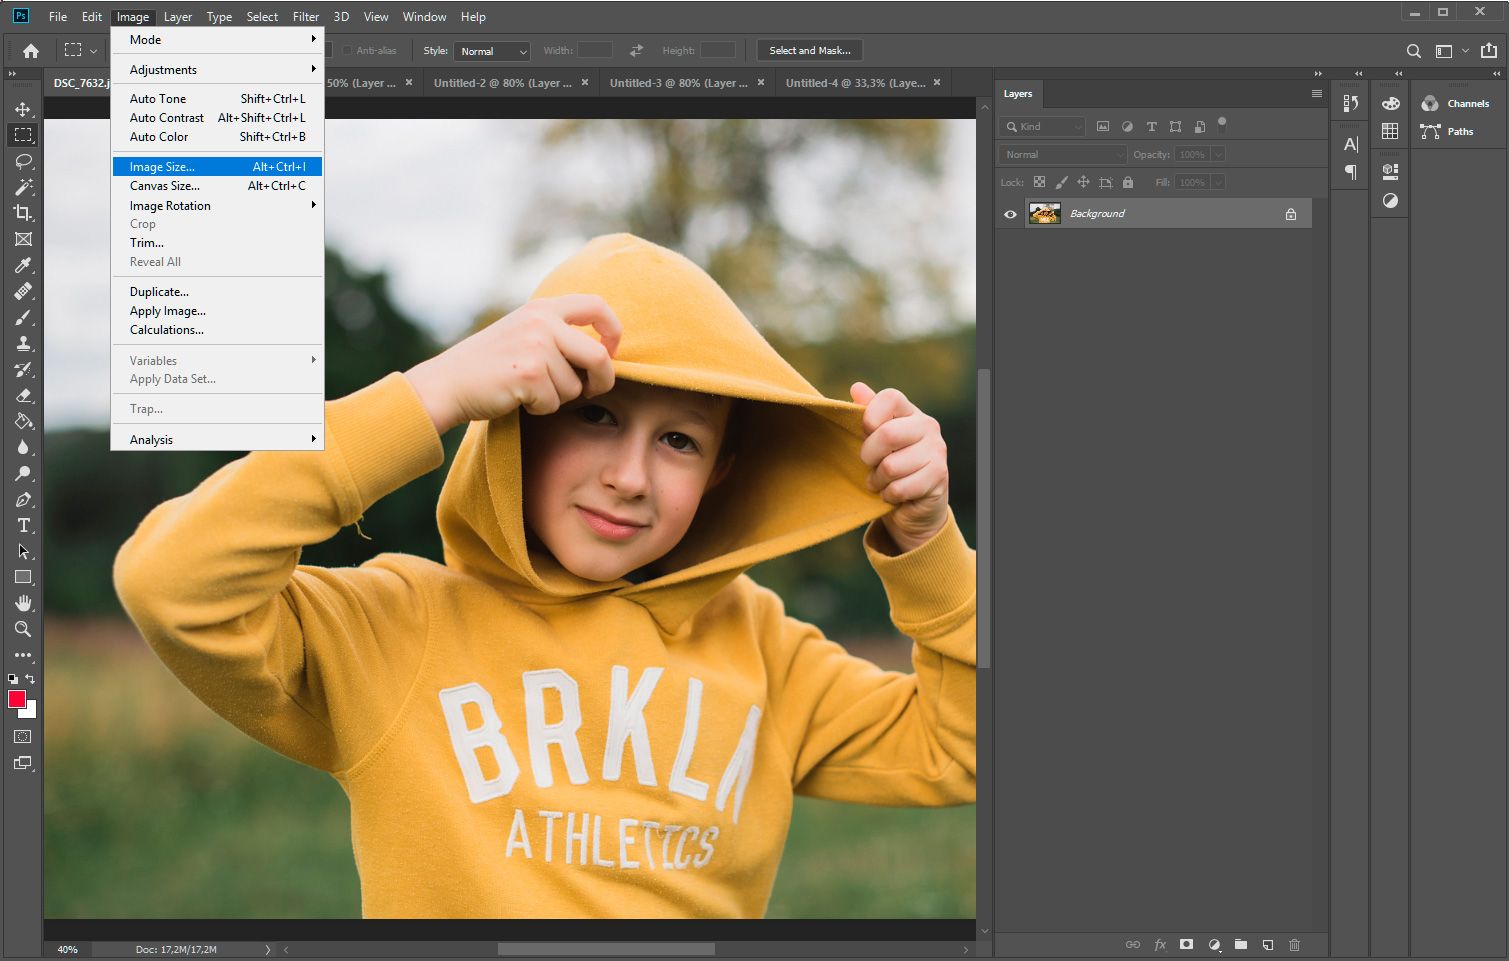Click the Background layer thumbnail

pyautogui.click(x=1045, y=213)
